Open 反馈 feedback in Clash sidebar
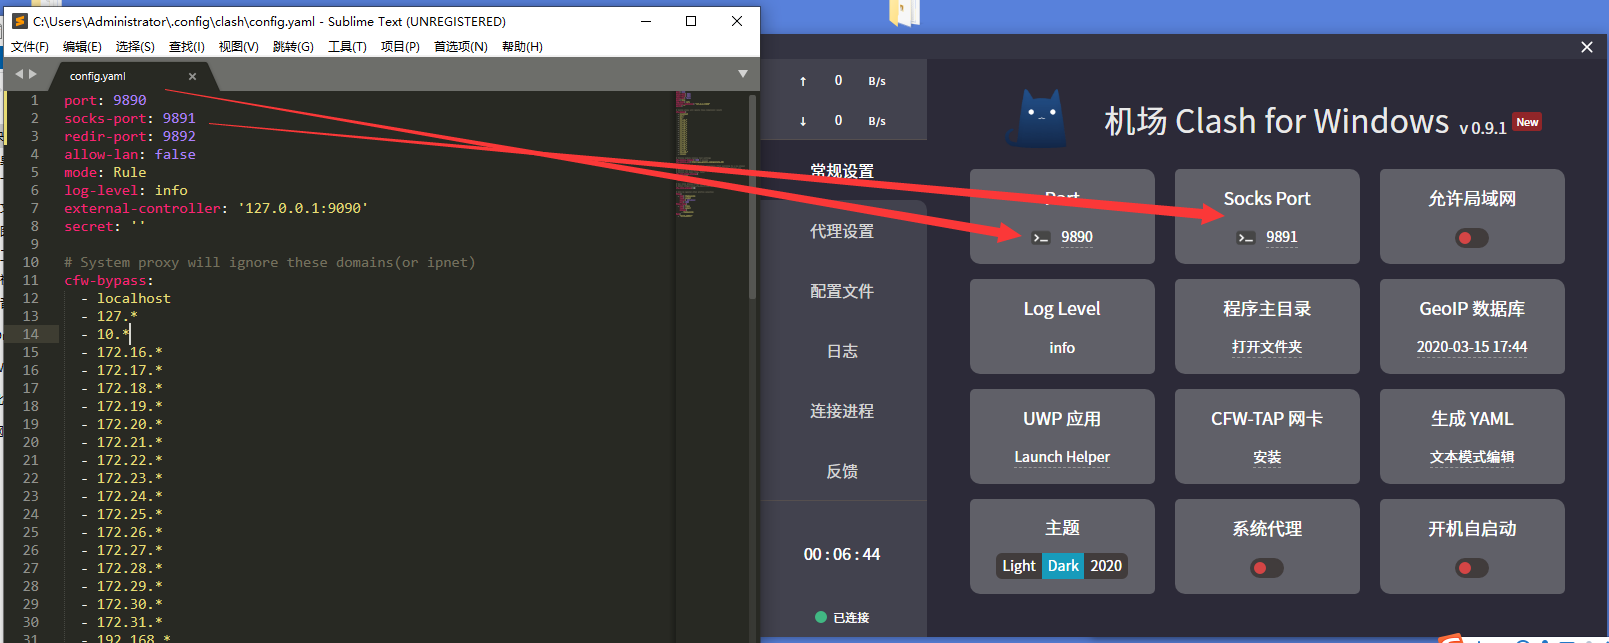The height and width of the screenshot is (643, 1609). coord(842,471)
